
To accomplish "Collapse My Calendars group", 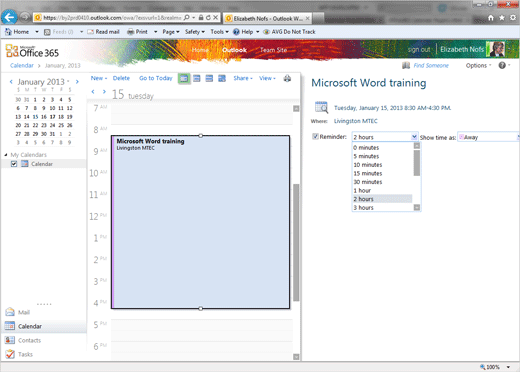I will [6, 155].
